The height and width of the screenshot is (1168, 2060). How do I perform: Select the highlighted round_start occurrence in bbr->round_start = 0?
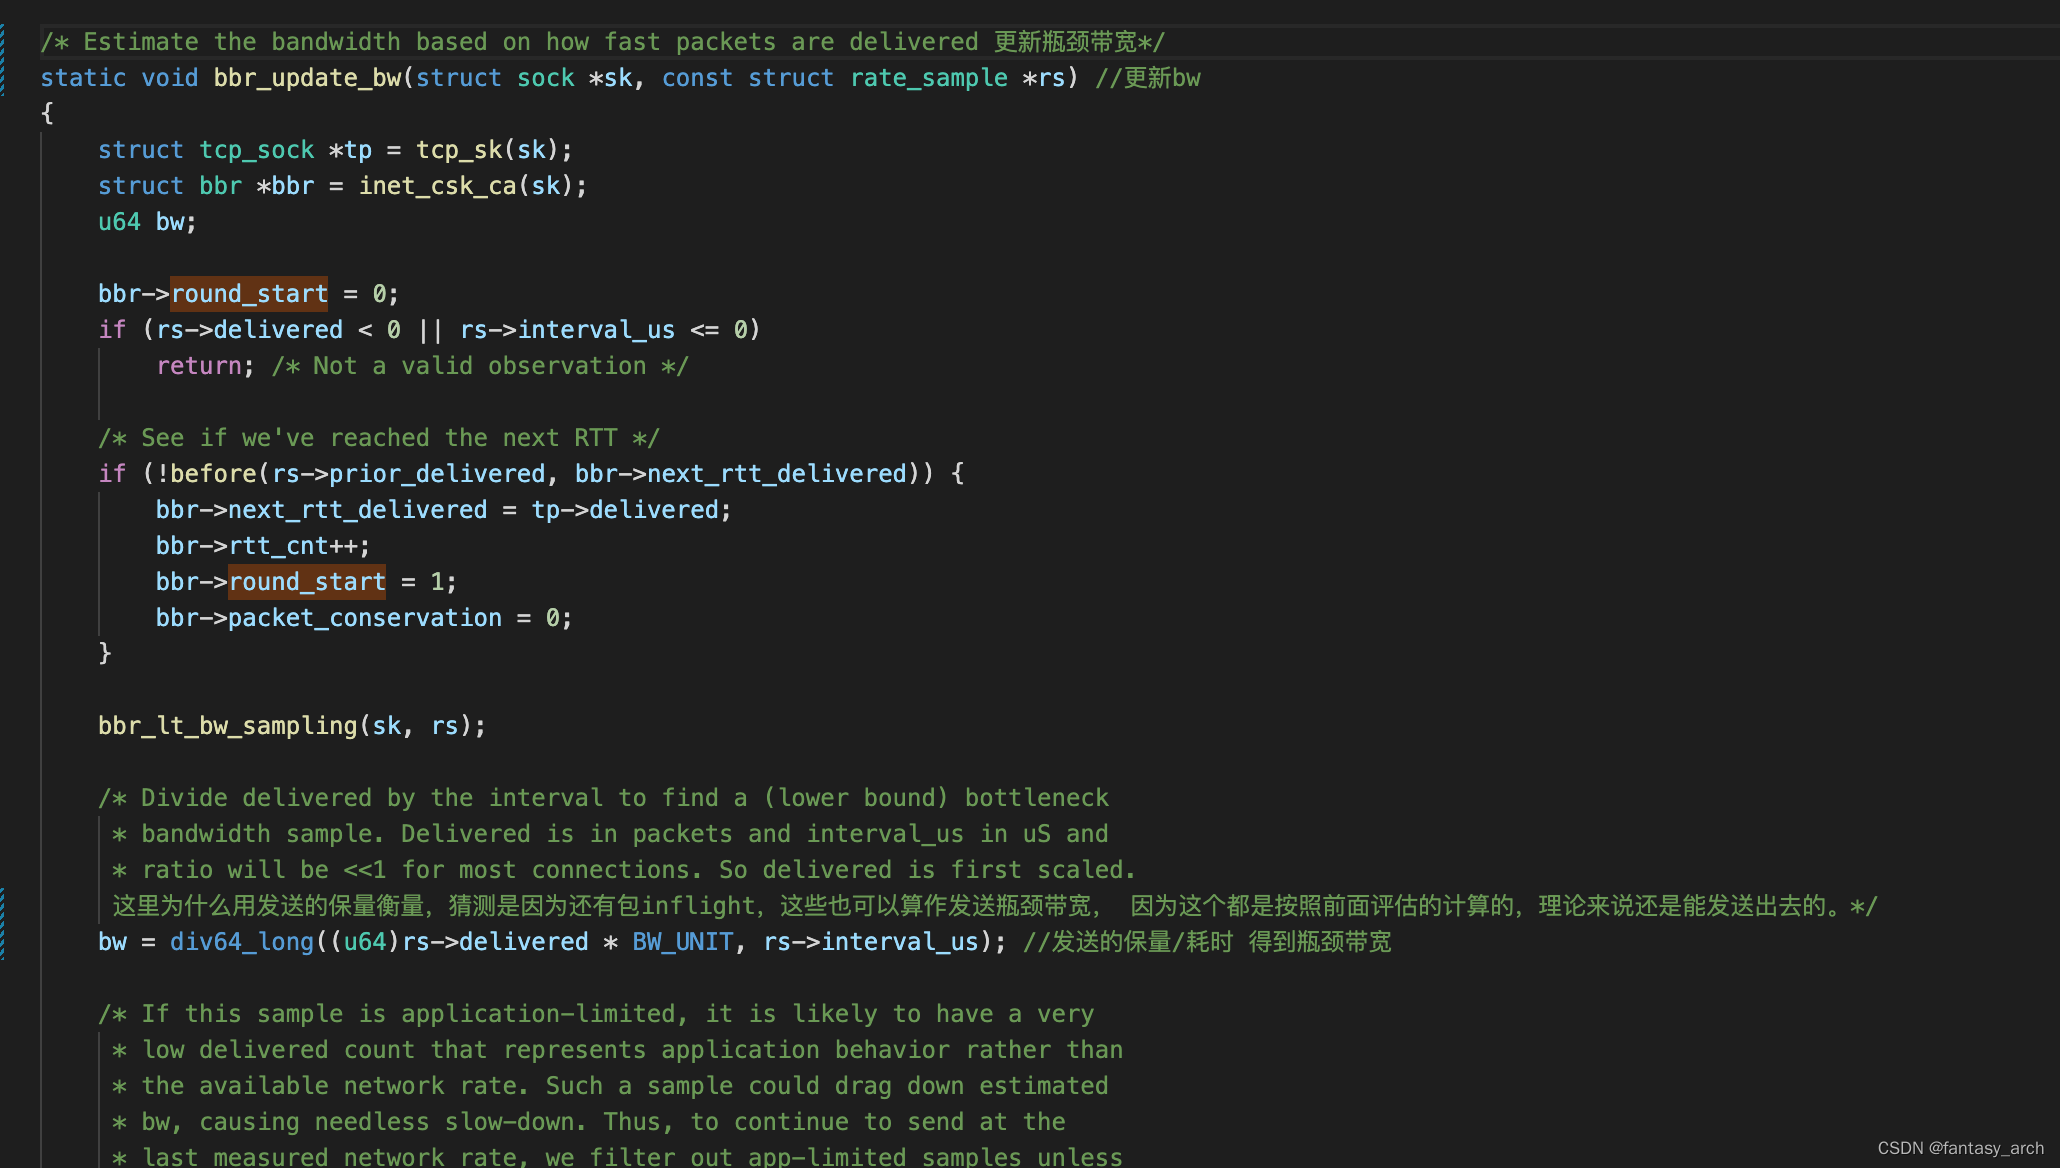pos(249,293)
